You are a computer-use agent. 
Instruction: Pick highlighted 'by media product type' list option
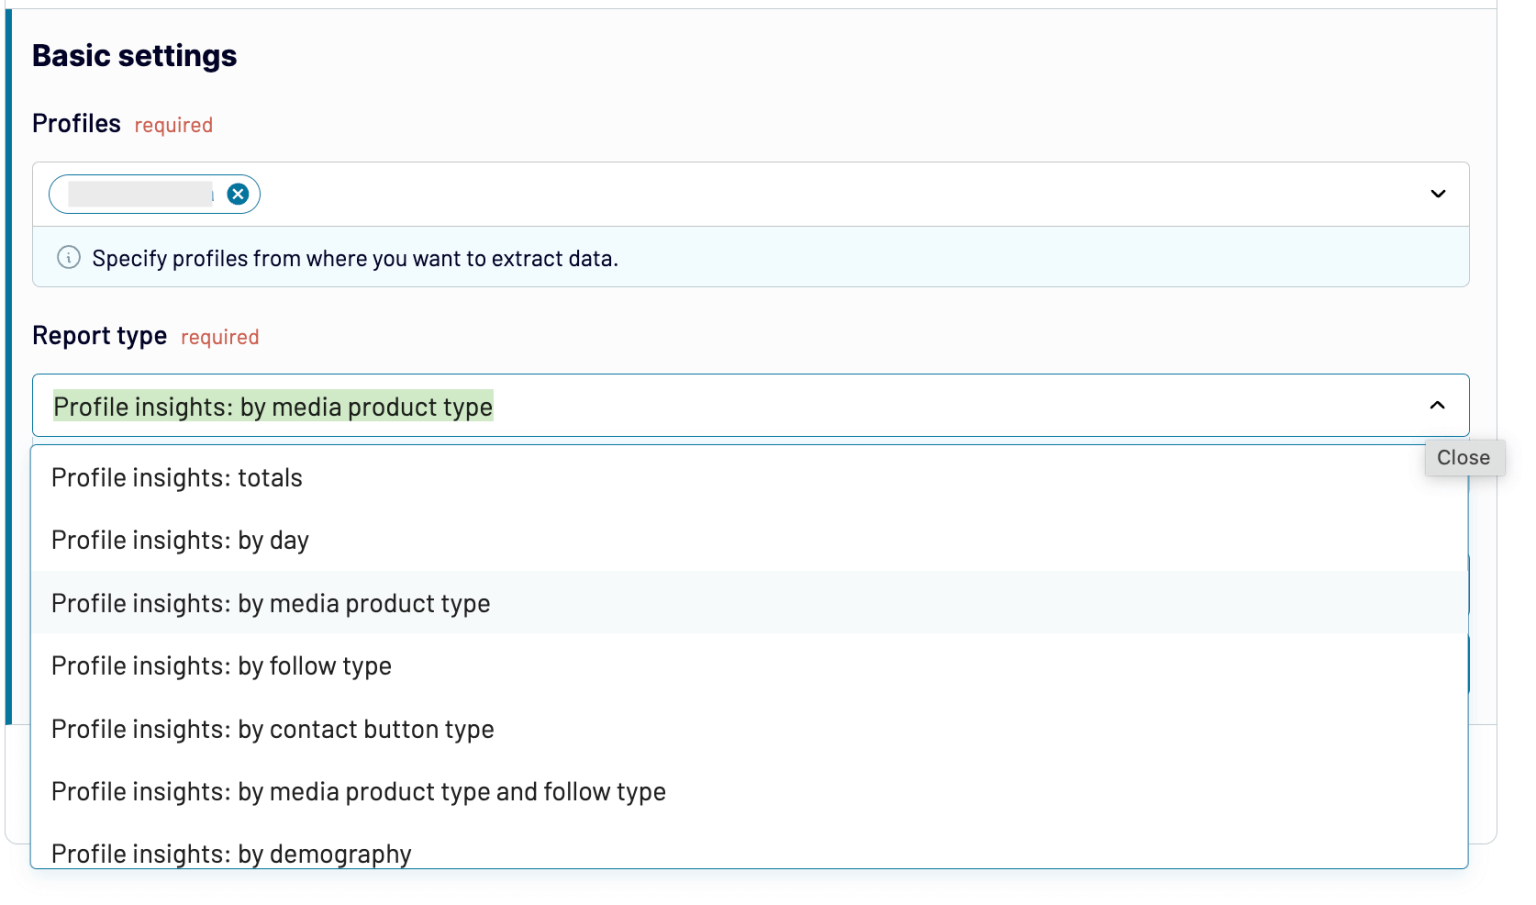coord(271,604)
